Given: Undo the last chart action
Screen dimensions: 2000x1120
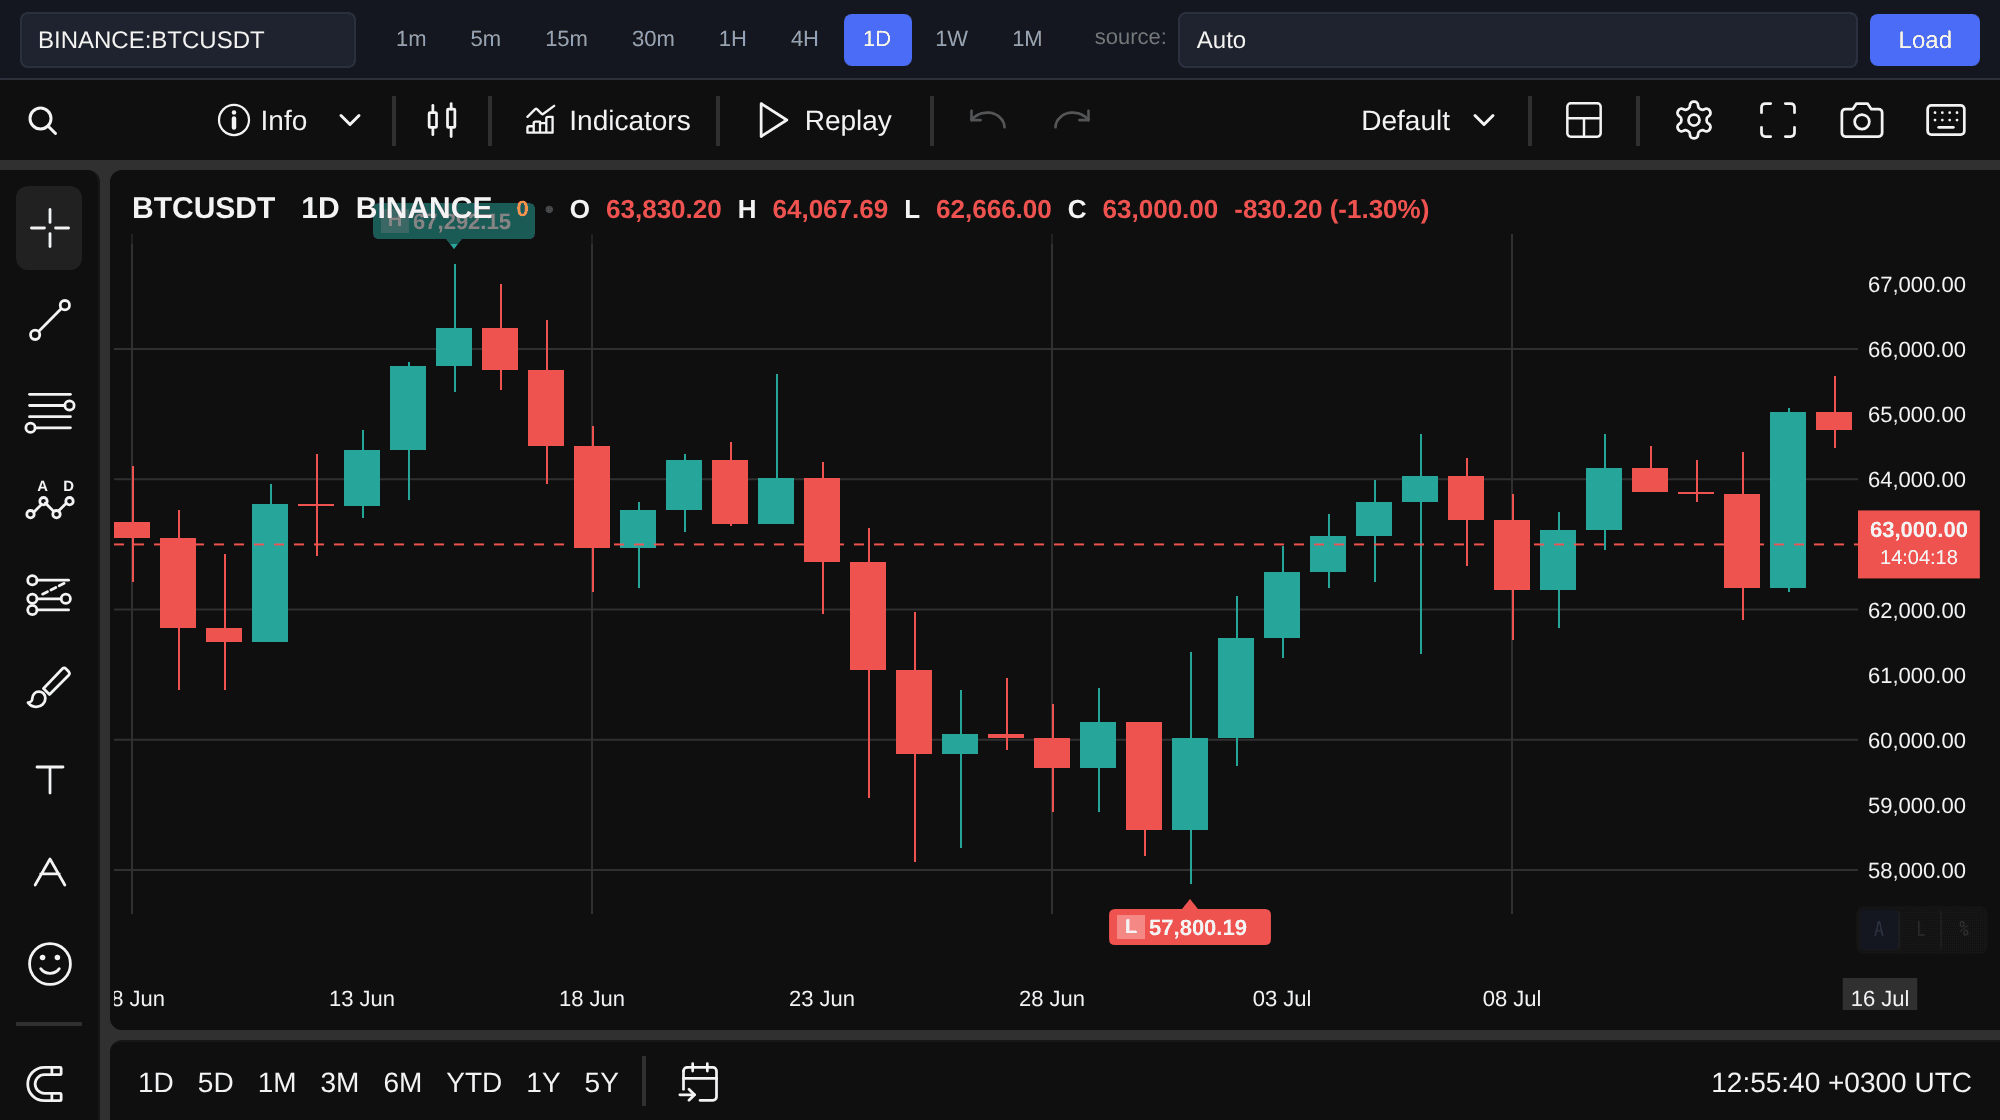Looking at the screenshot, I should pyautogui.click(x=987, y=120).
